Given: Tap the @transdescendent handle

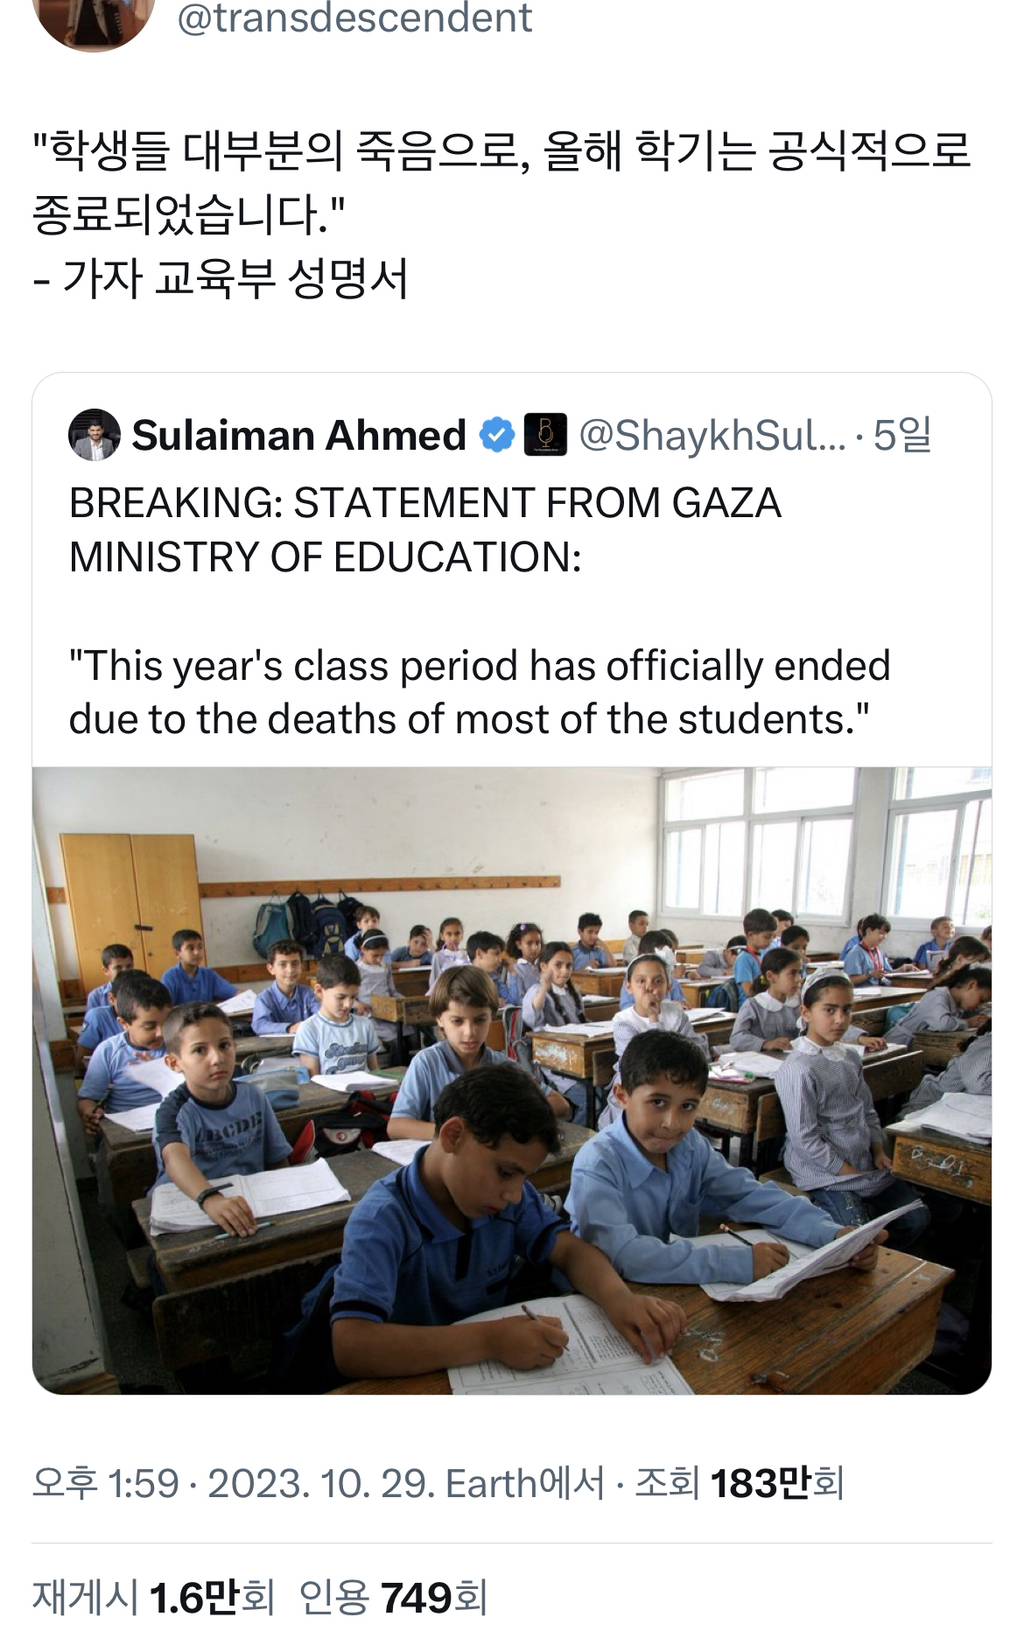Looking at the screenshot, I should click(355, 18).
